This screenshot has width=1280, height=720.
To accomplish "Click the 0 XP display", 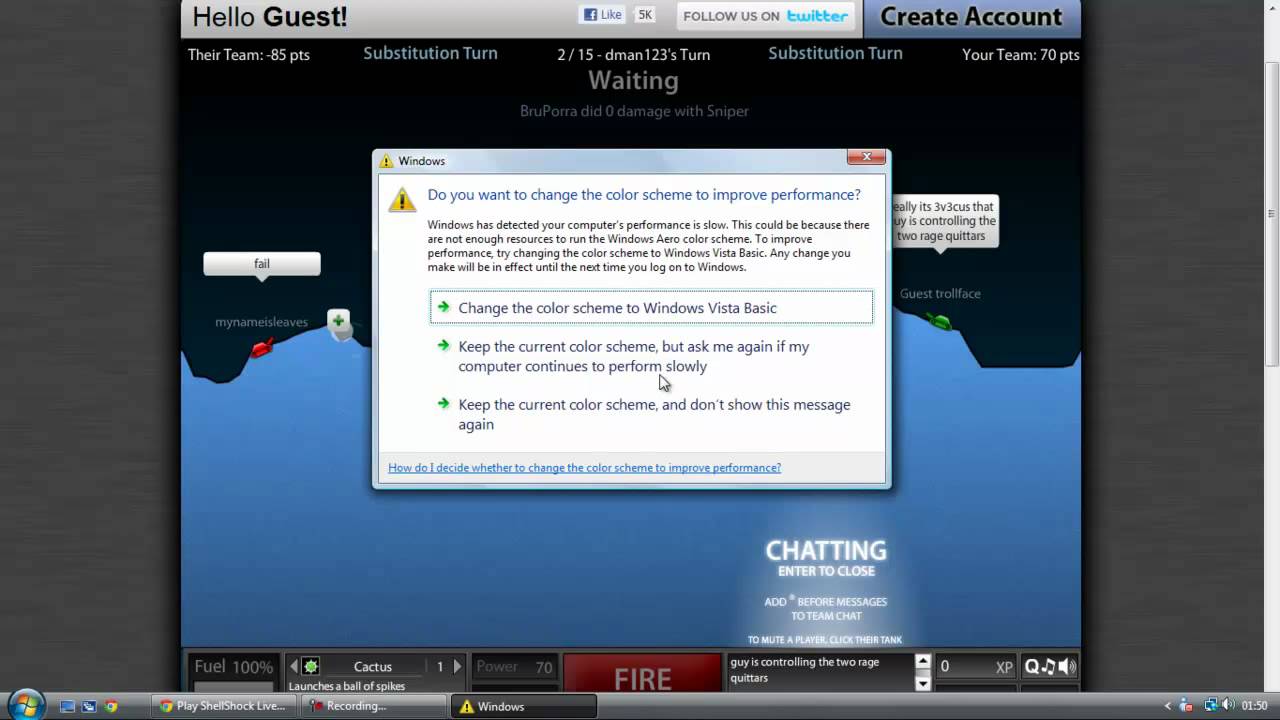I will click(x=976, y=667).
